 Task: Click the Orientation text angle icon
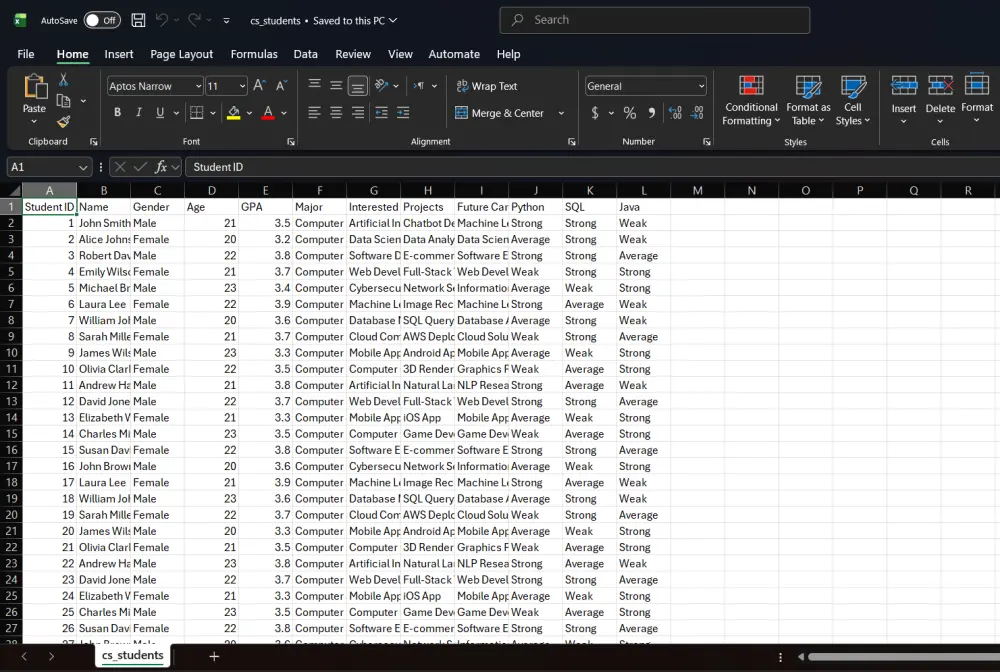(381, 85)
